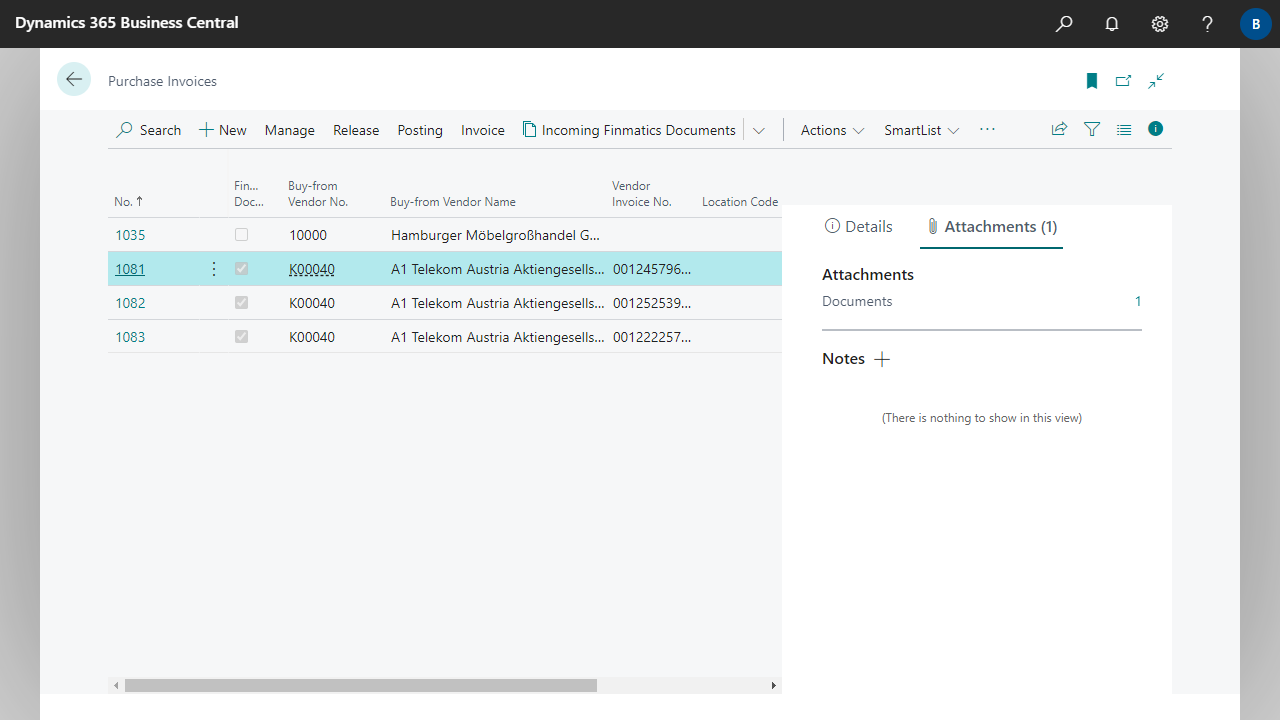The height and width of the screenshot is (720, 1280).
Task: Click the bookmark icon for this page
Action: pos(1092,81)
